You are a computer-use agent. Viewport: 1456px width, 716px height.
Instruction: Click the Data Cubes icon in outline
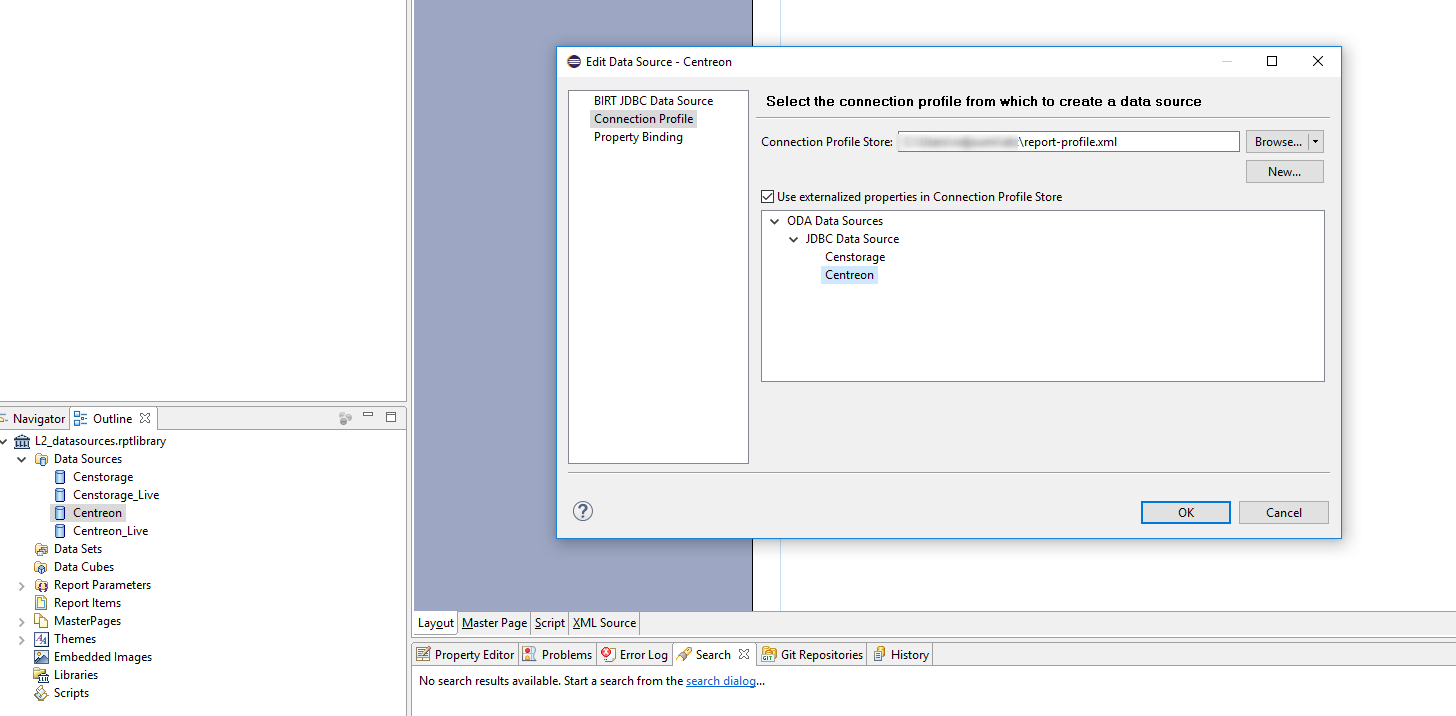coord(41,567)
